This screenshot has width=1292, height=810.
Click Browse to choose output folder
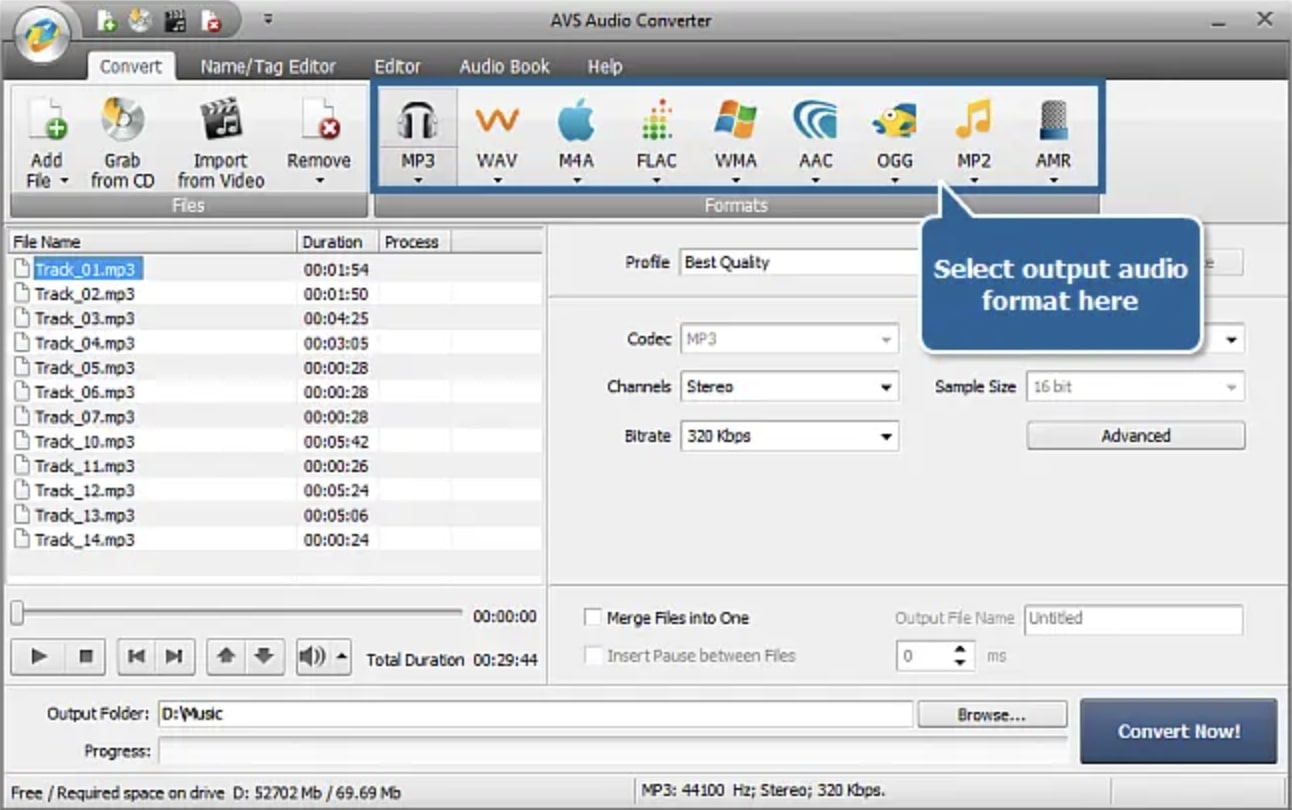tap(991, 715)
